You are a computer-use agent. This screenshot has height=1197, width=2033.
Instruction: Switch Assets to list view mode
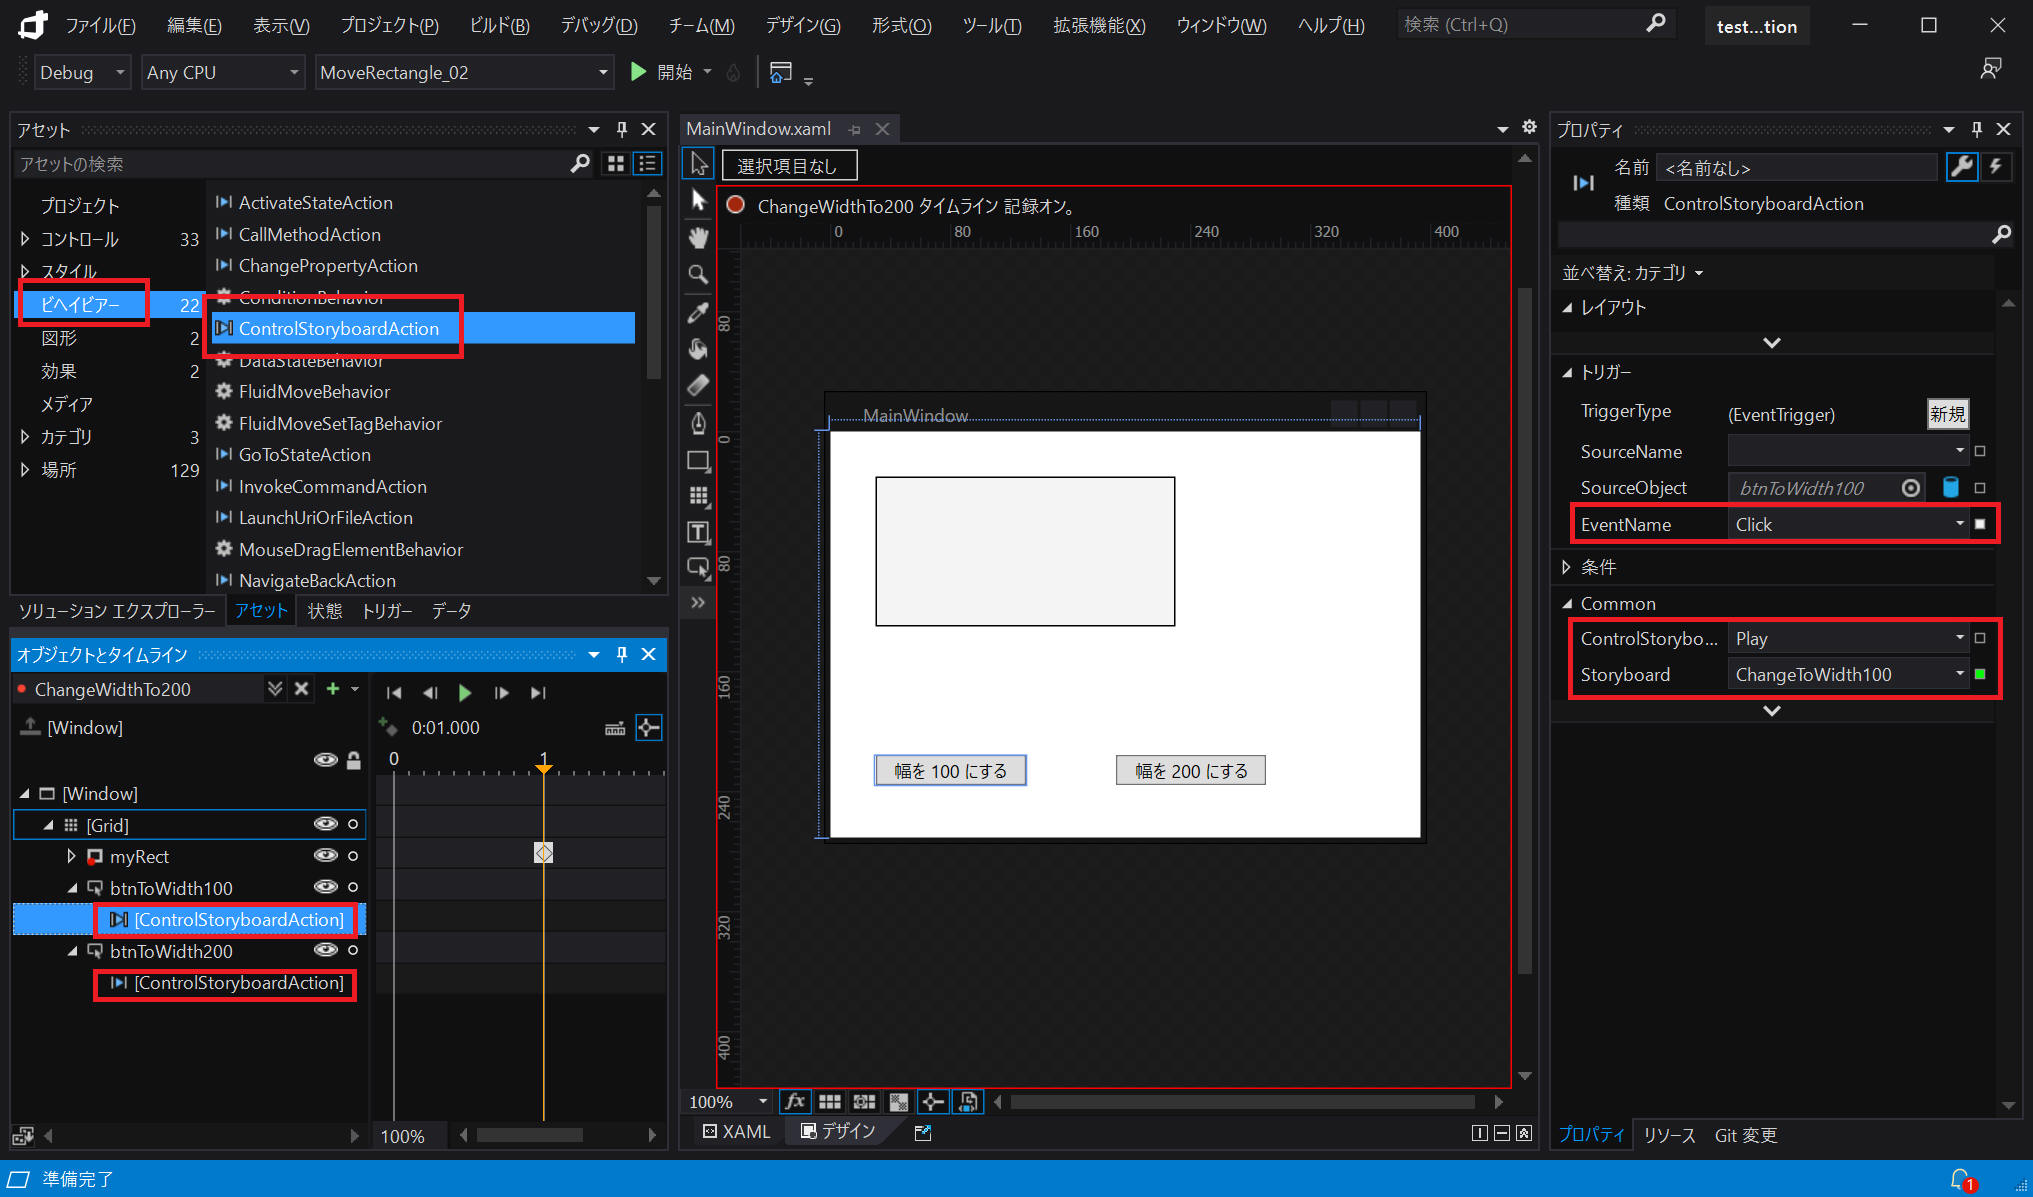(x=648, y=164)
